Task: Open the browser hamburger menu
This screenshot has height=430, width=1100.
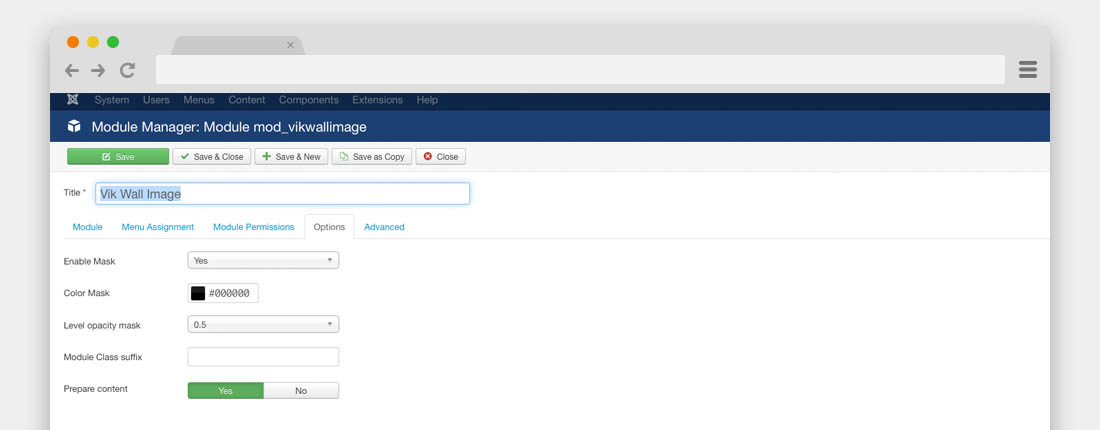Action: pos(1027,69)
